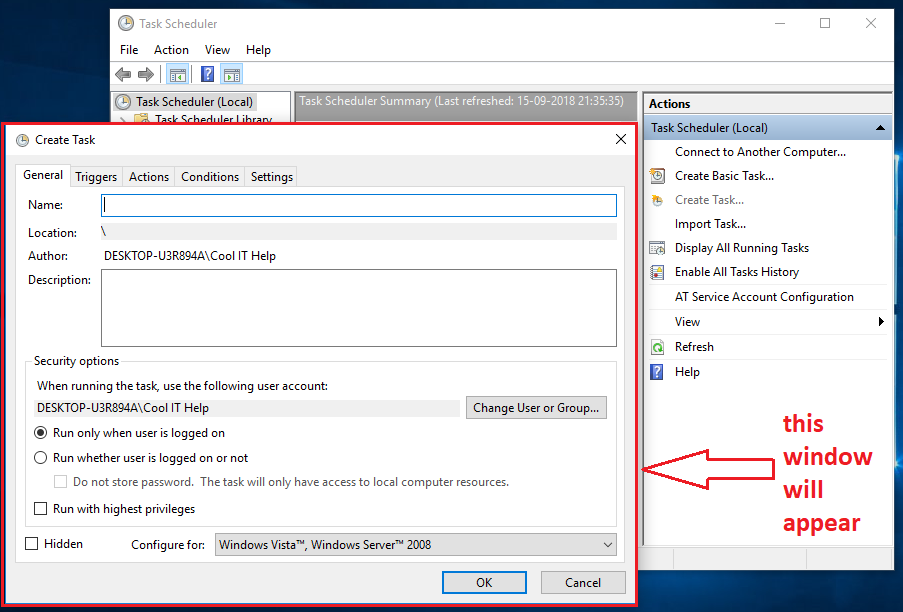Expand the View submenu arrow

point(881,322)
